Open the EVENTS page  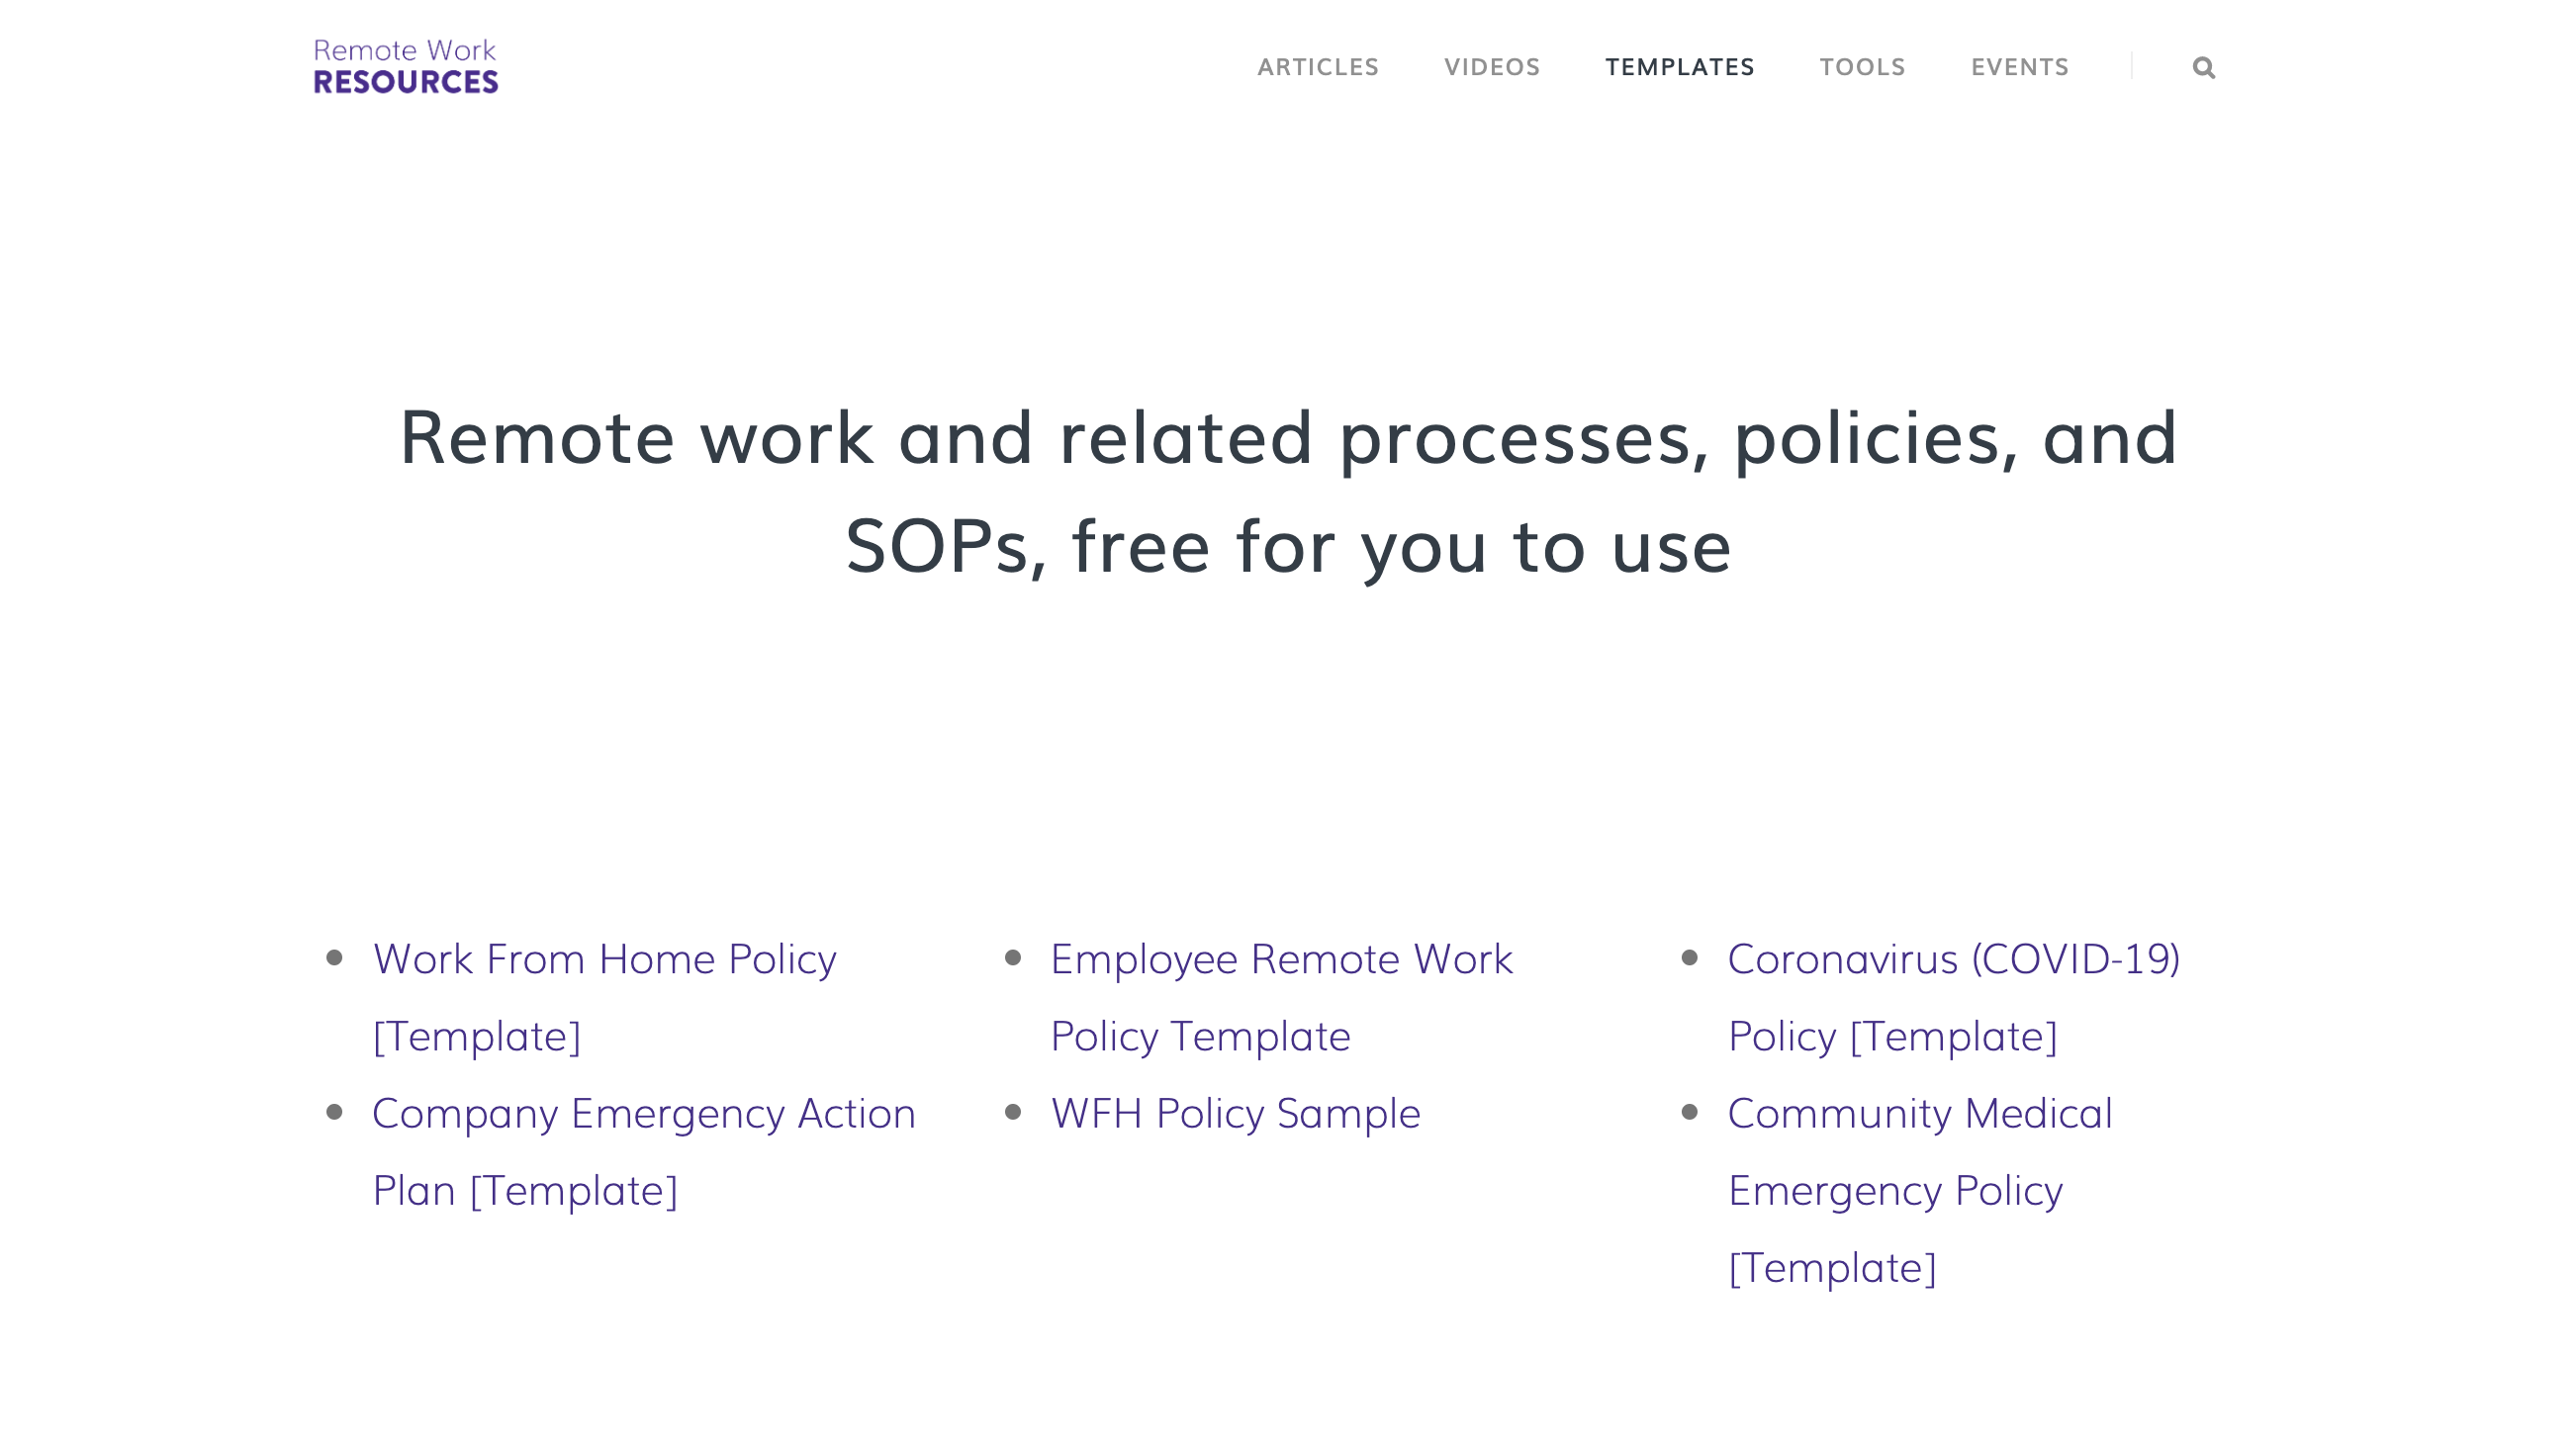[2020, 67]
